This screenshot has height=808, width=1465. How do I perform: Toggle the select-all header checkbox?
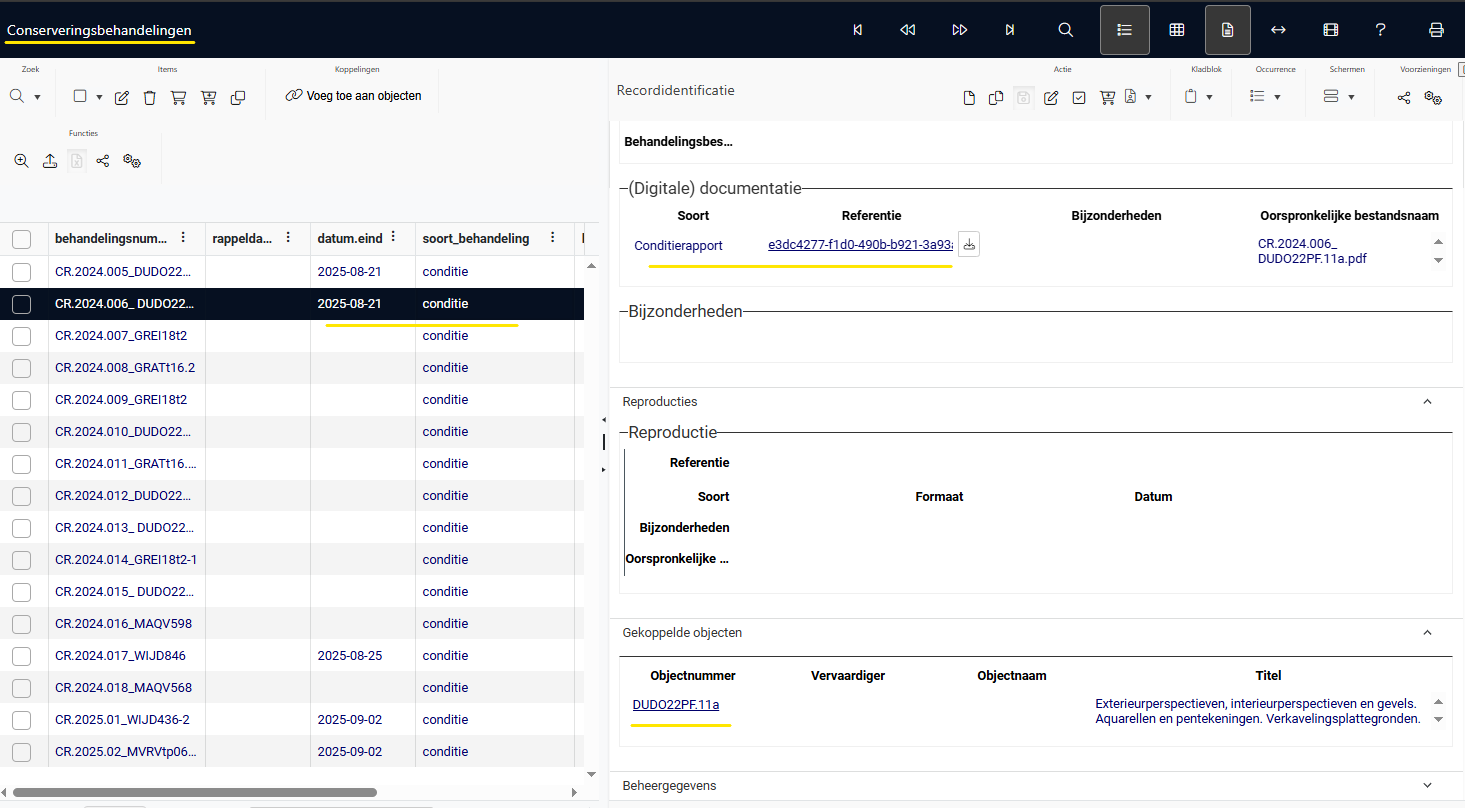(22, 239)
